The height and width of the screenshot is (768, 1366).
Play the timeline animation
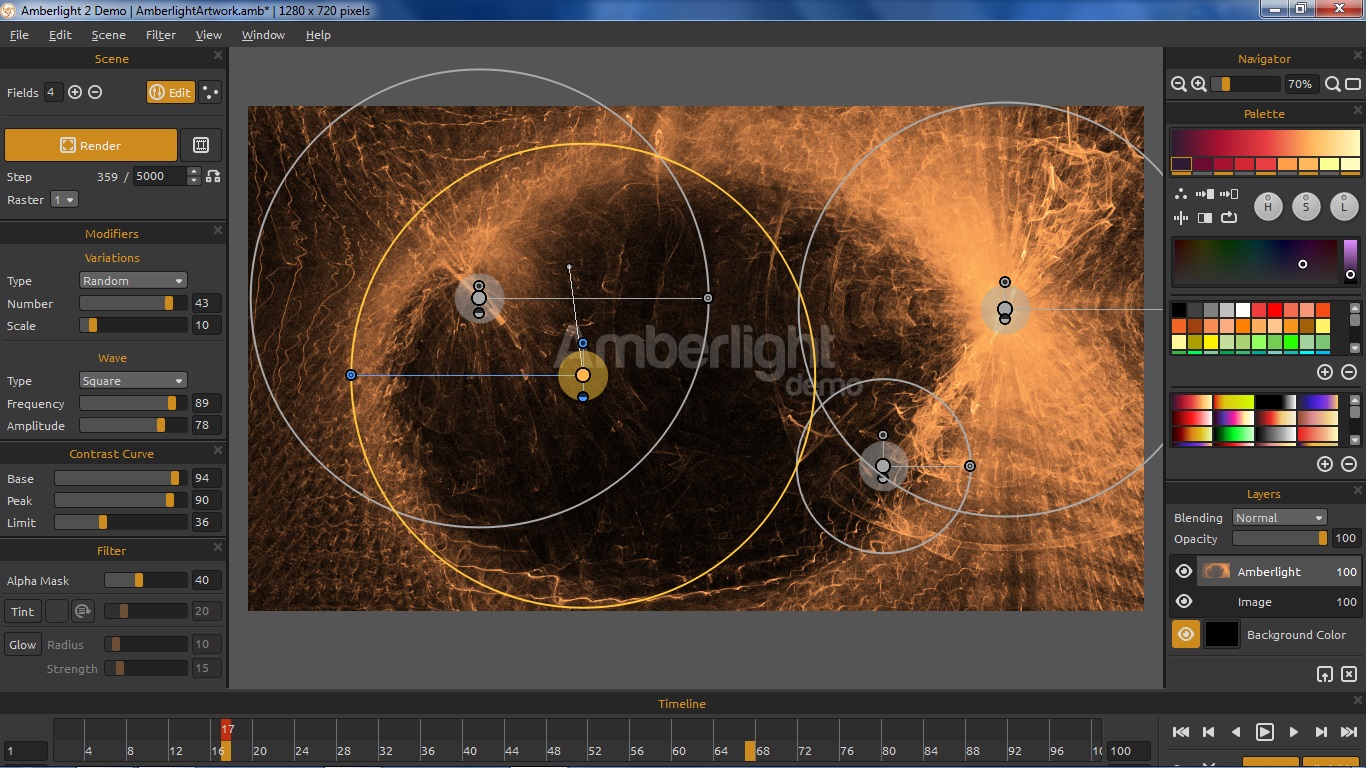(x=1265, y=732)
